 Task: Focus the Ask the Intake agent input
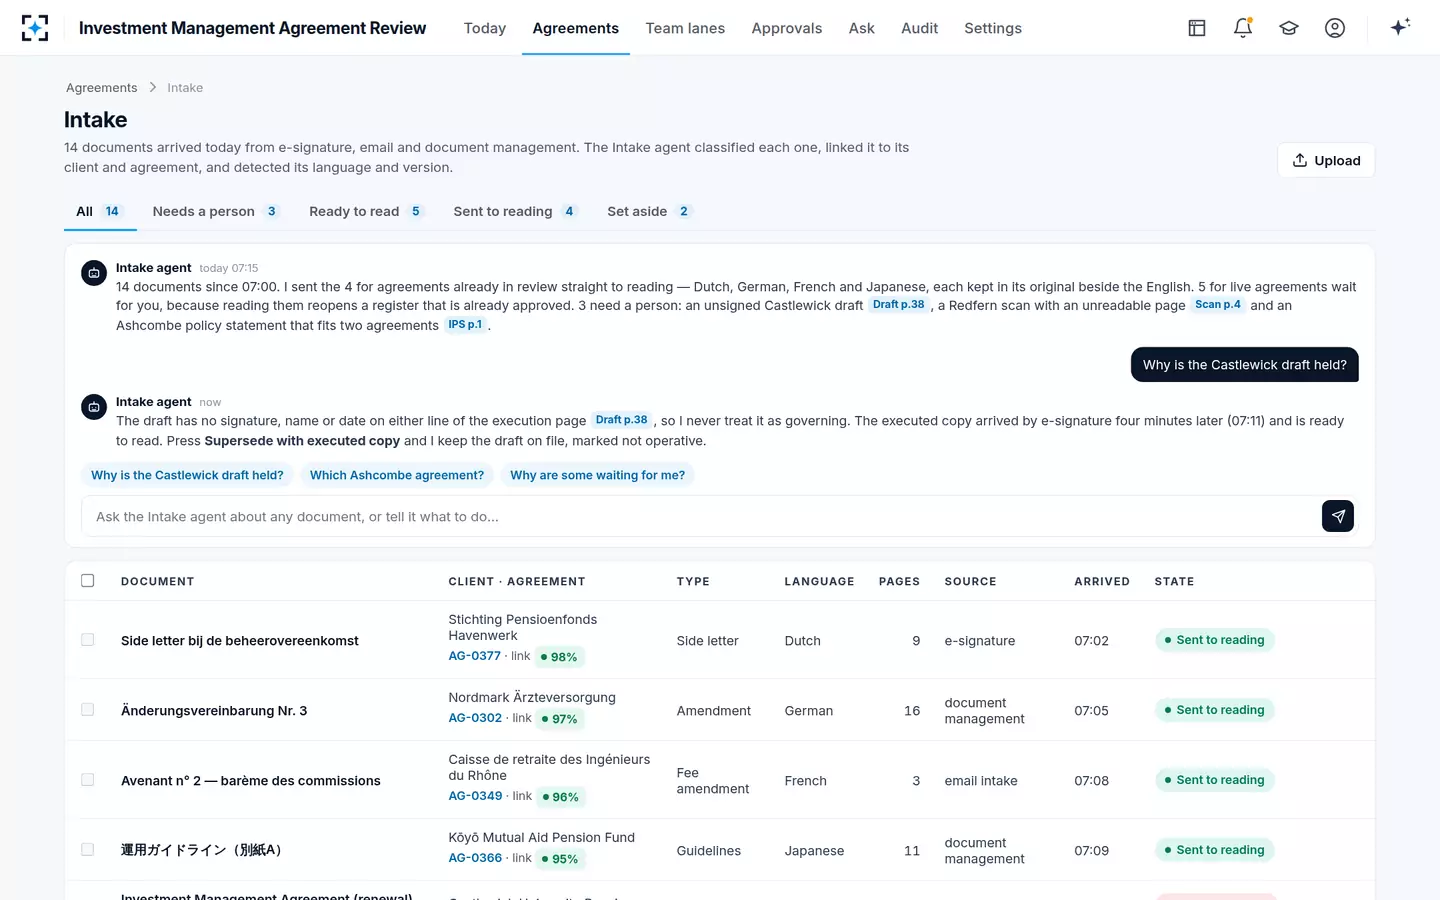pos(702,516)
